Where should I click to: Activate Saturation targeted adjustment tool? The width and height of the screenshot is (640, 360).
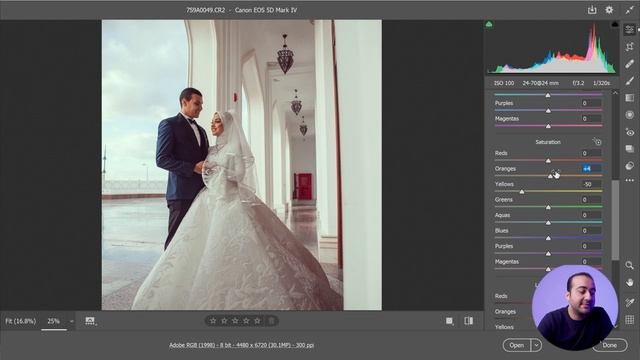[x=597, y=142]
